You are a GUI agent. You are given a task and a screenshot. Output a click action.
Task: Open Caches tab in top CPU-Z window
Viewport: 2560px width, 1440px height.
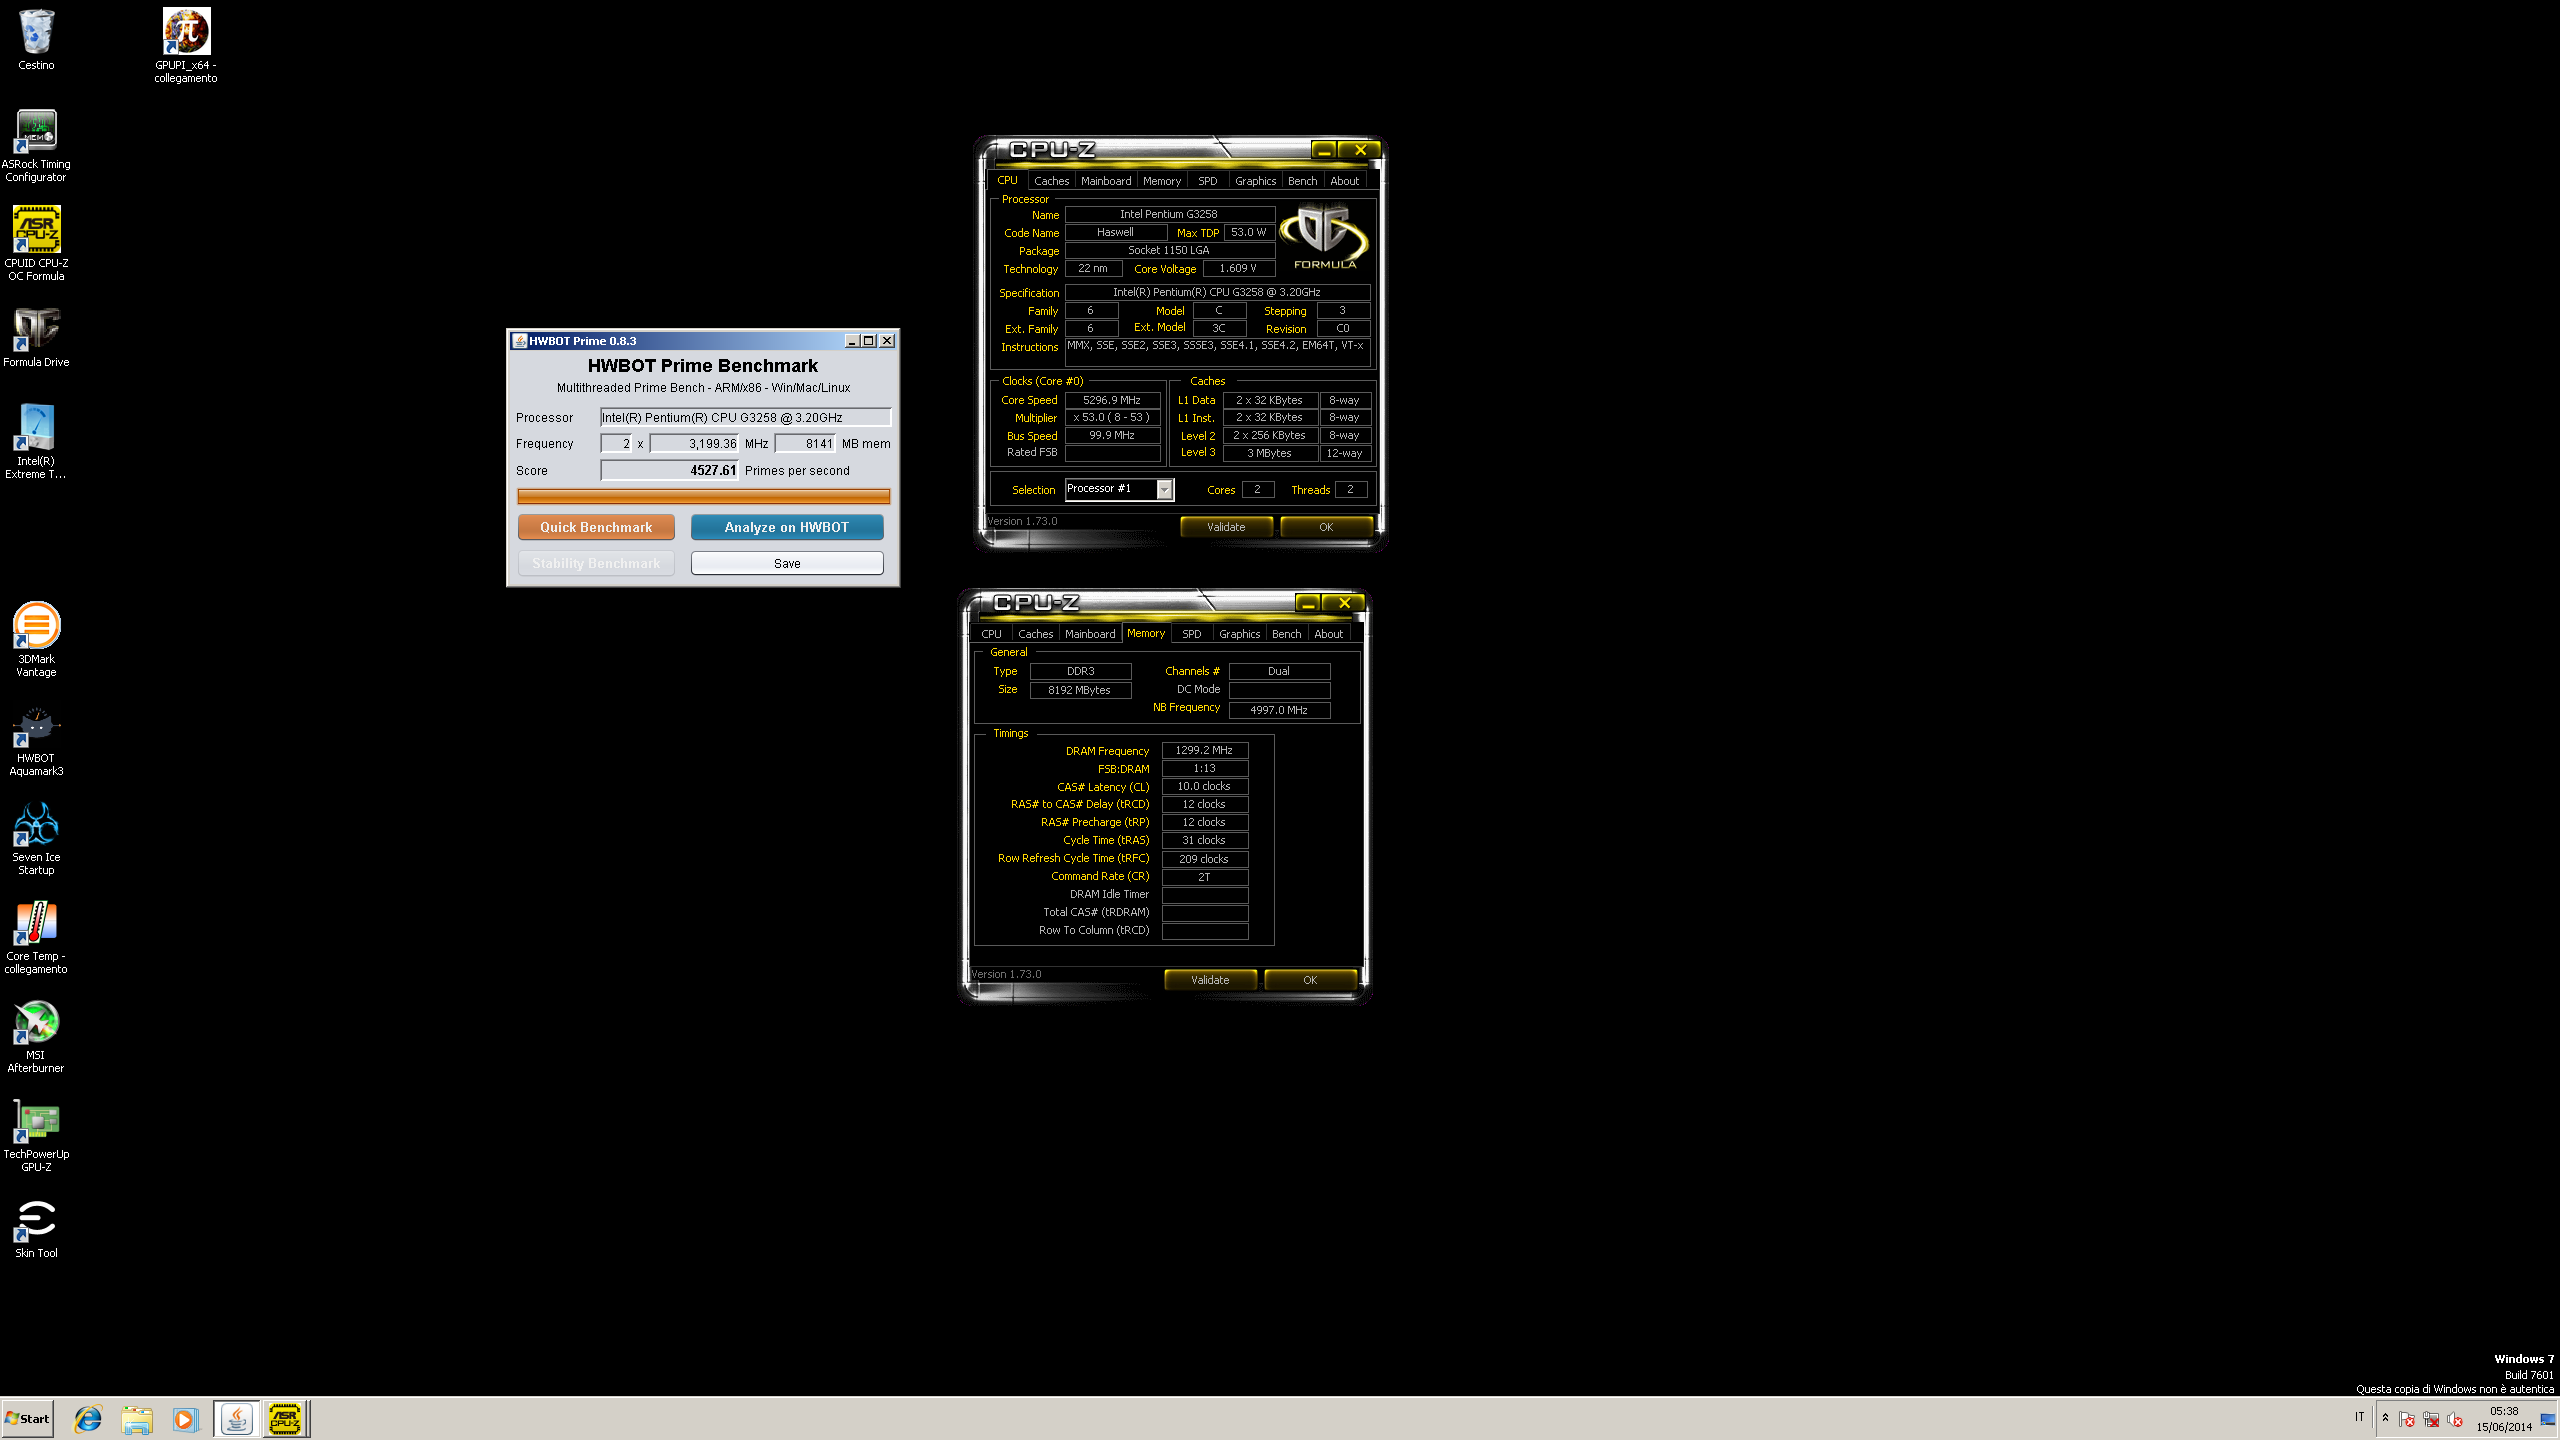click(x=1051, y=181)
